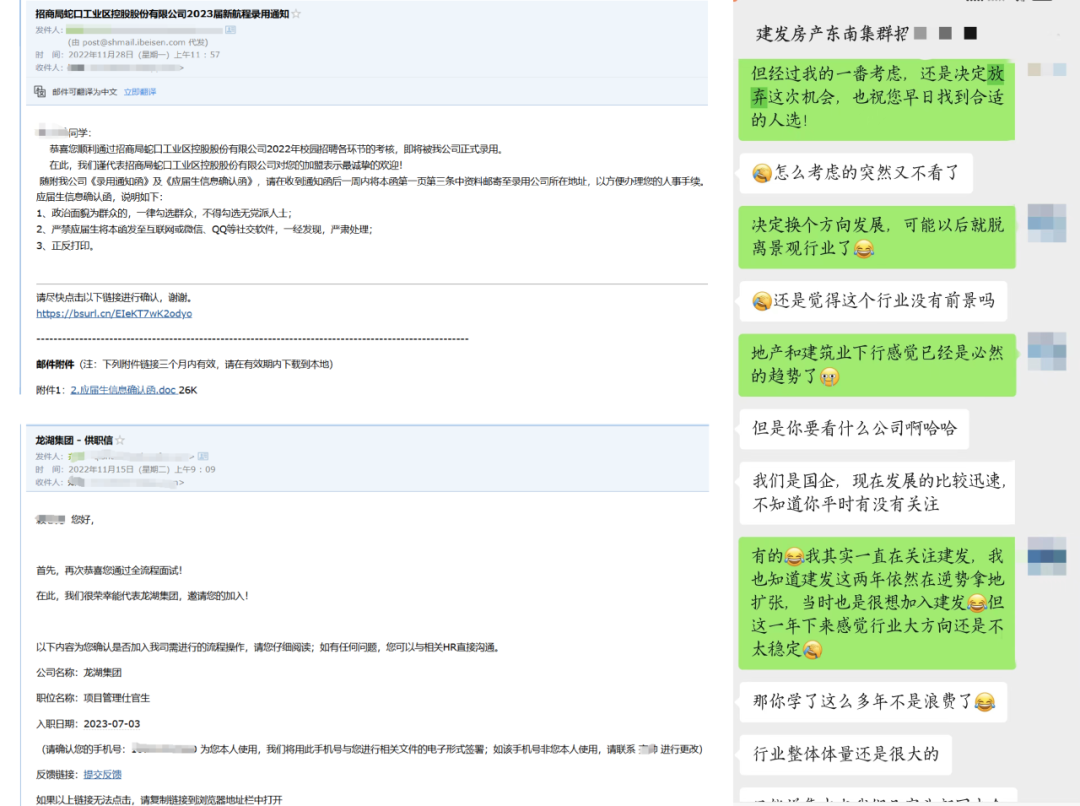1080x806 pixels.
Task: Open sender contact card icon in 龙湖 email
Action: click(203, 456)
